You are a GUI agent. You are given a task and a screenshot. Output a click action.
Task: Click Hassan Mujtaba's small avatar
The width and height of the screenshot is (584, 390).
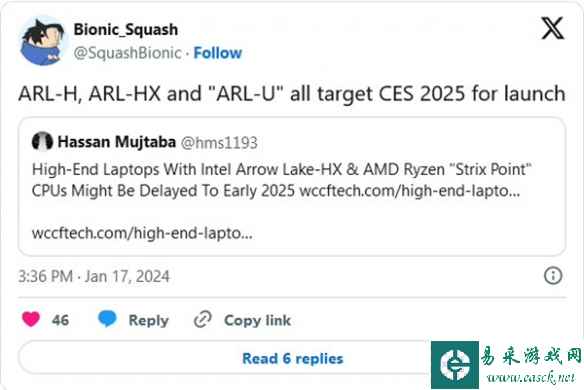[42, 142]
